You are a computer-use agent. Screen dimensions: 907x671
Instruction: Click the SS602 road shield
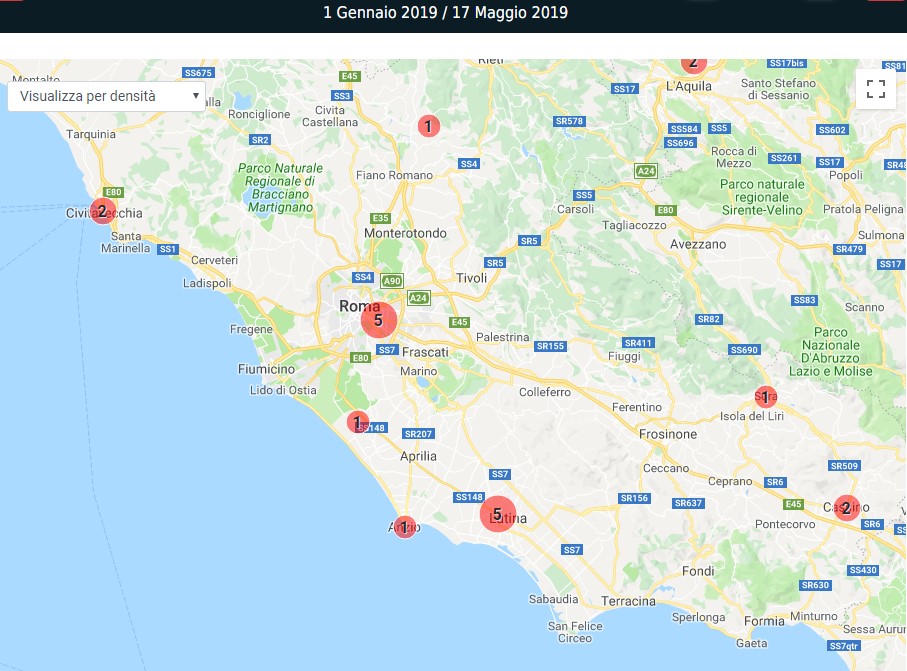pos(832,130)
